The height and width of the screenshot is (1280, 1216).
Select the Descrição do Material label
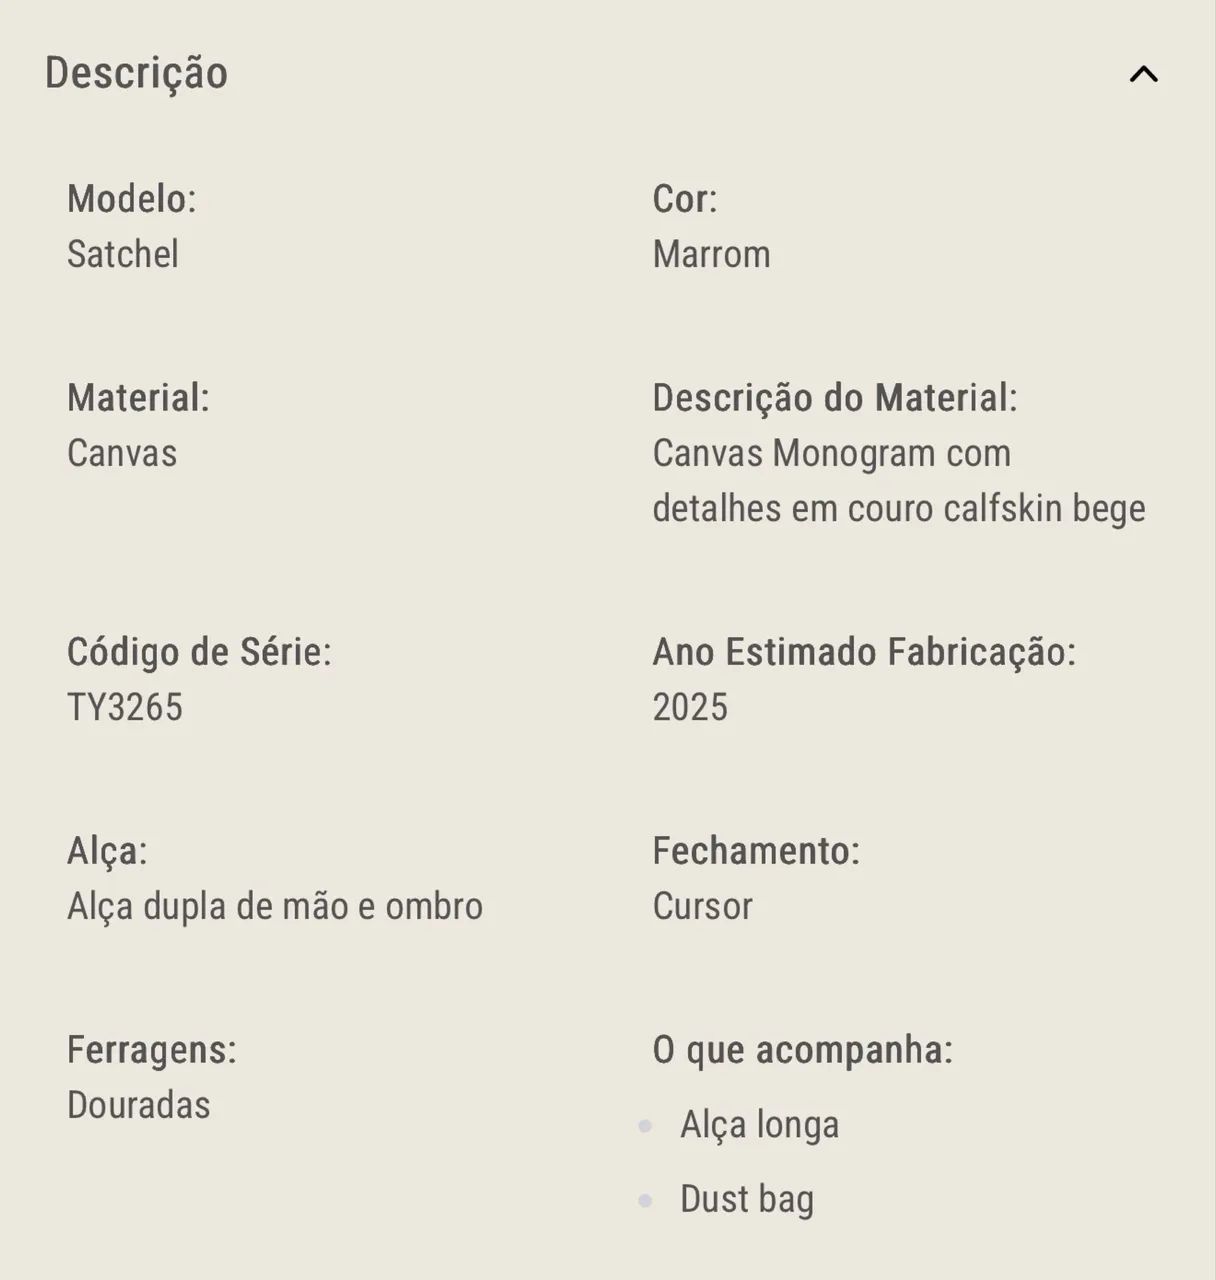click(x=835, y=398)
